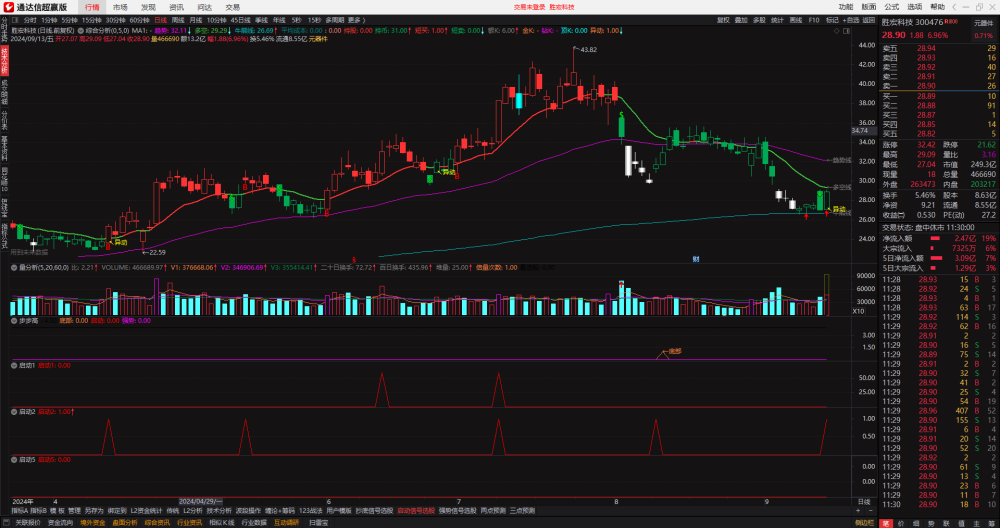Image resolution: width=1000 pixels, height=528 pixels.
Task: Click the diamond icon above price axis
Action: coord(837,31)
